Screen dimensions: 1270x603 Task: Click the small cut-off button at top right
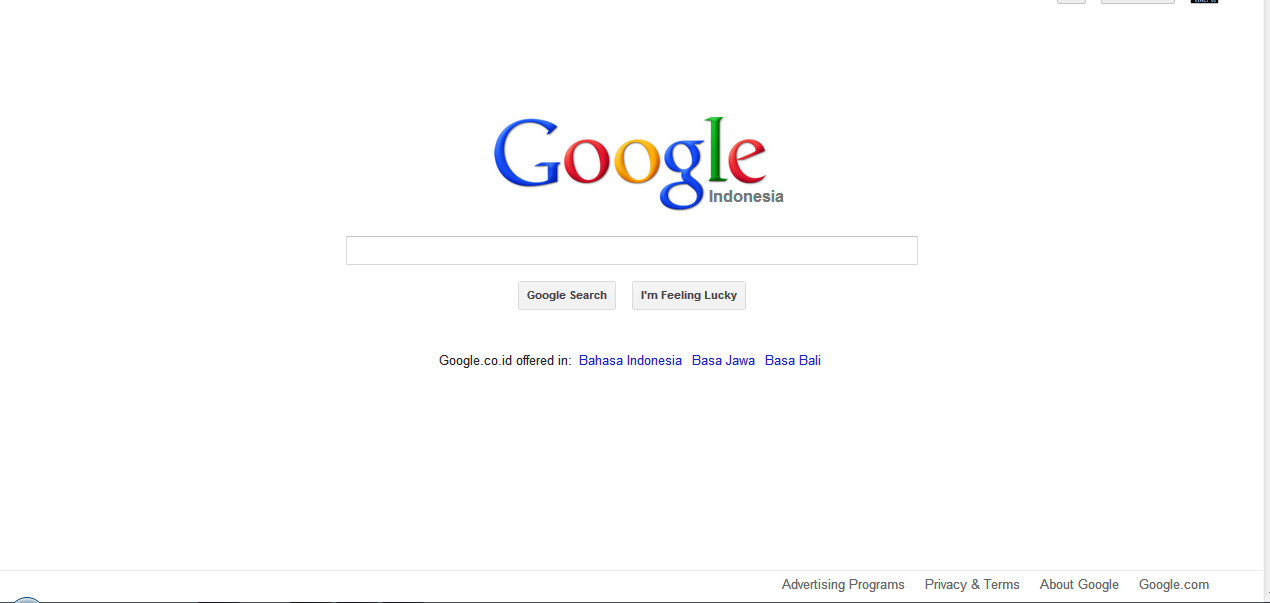pos(1071,1)
